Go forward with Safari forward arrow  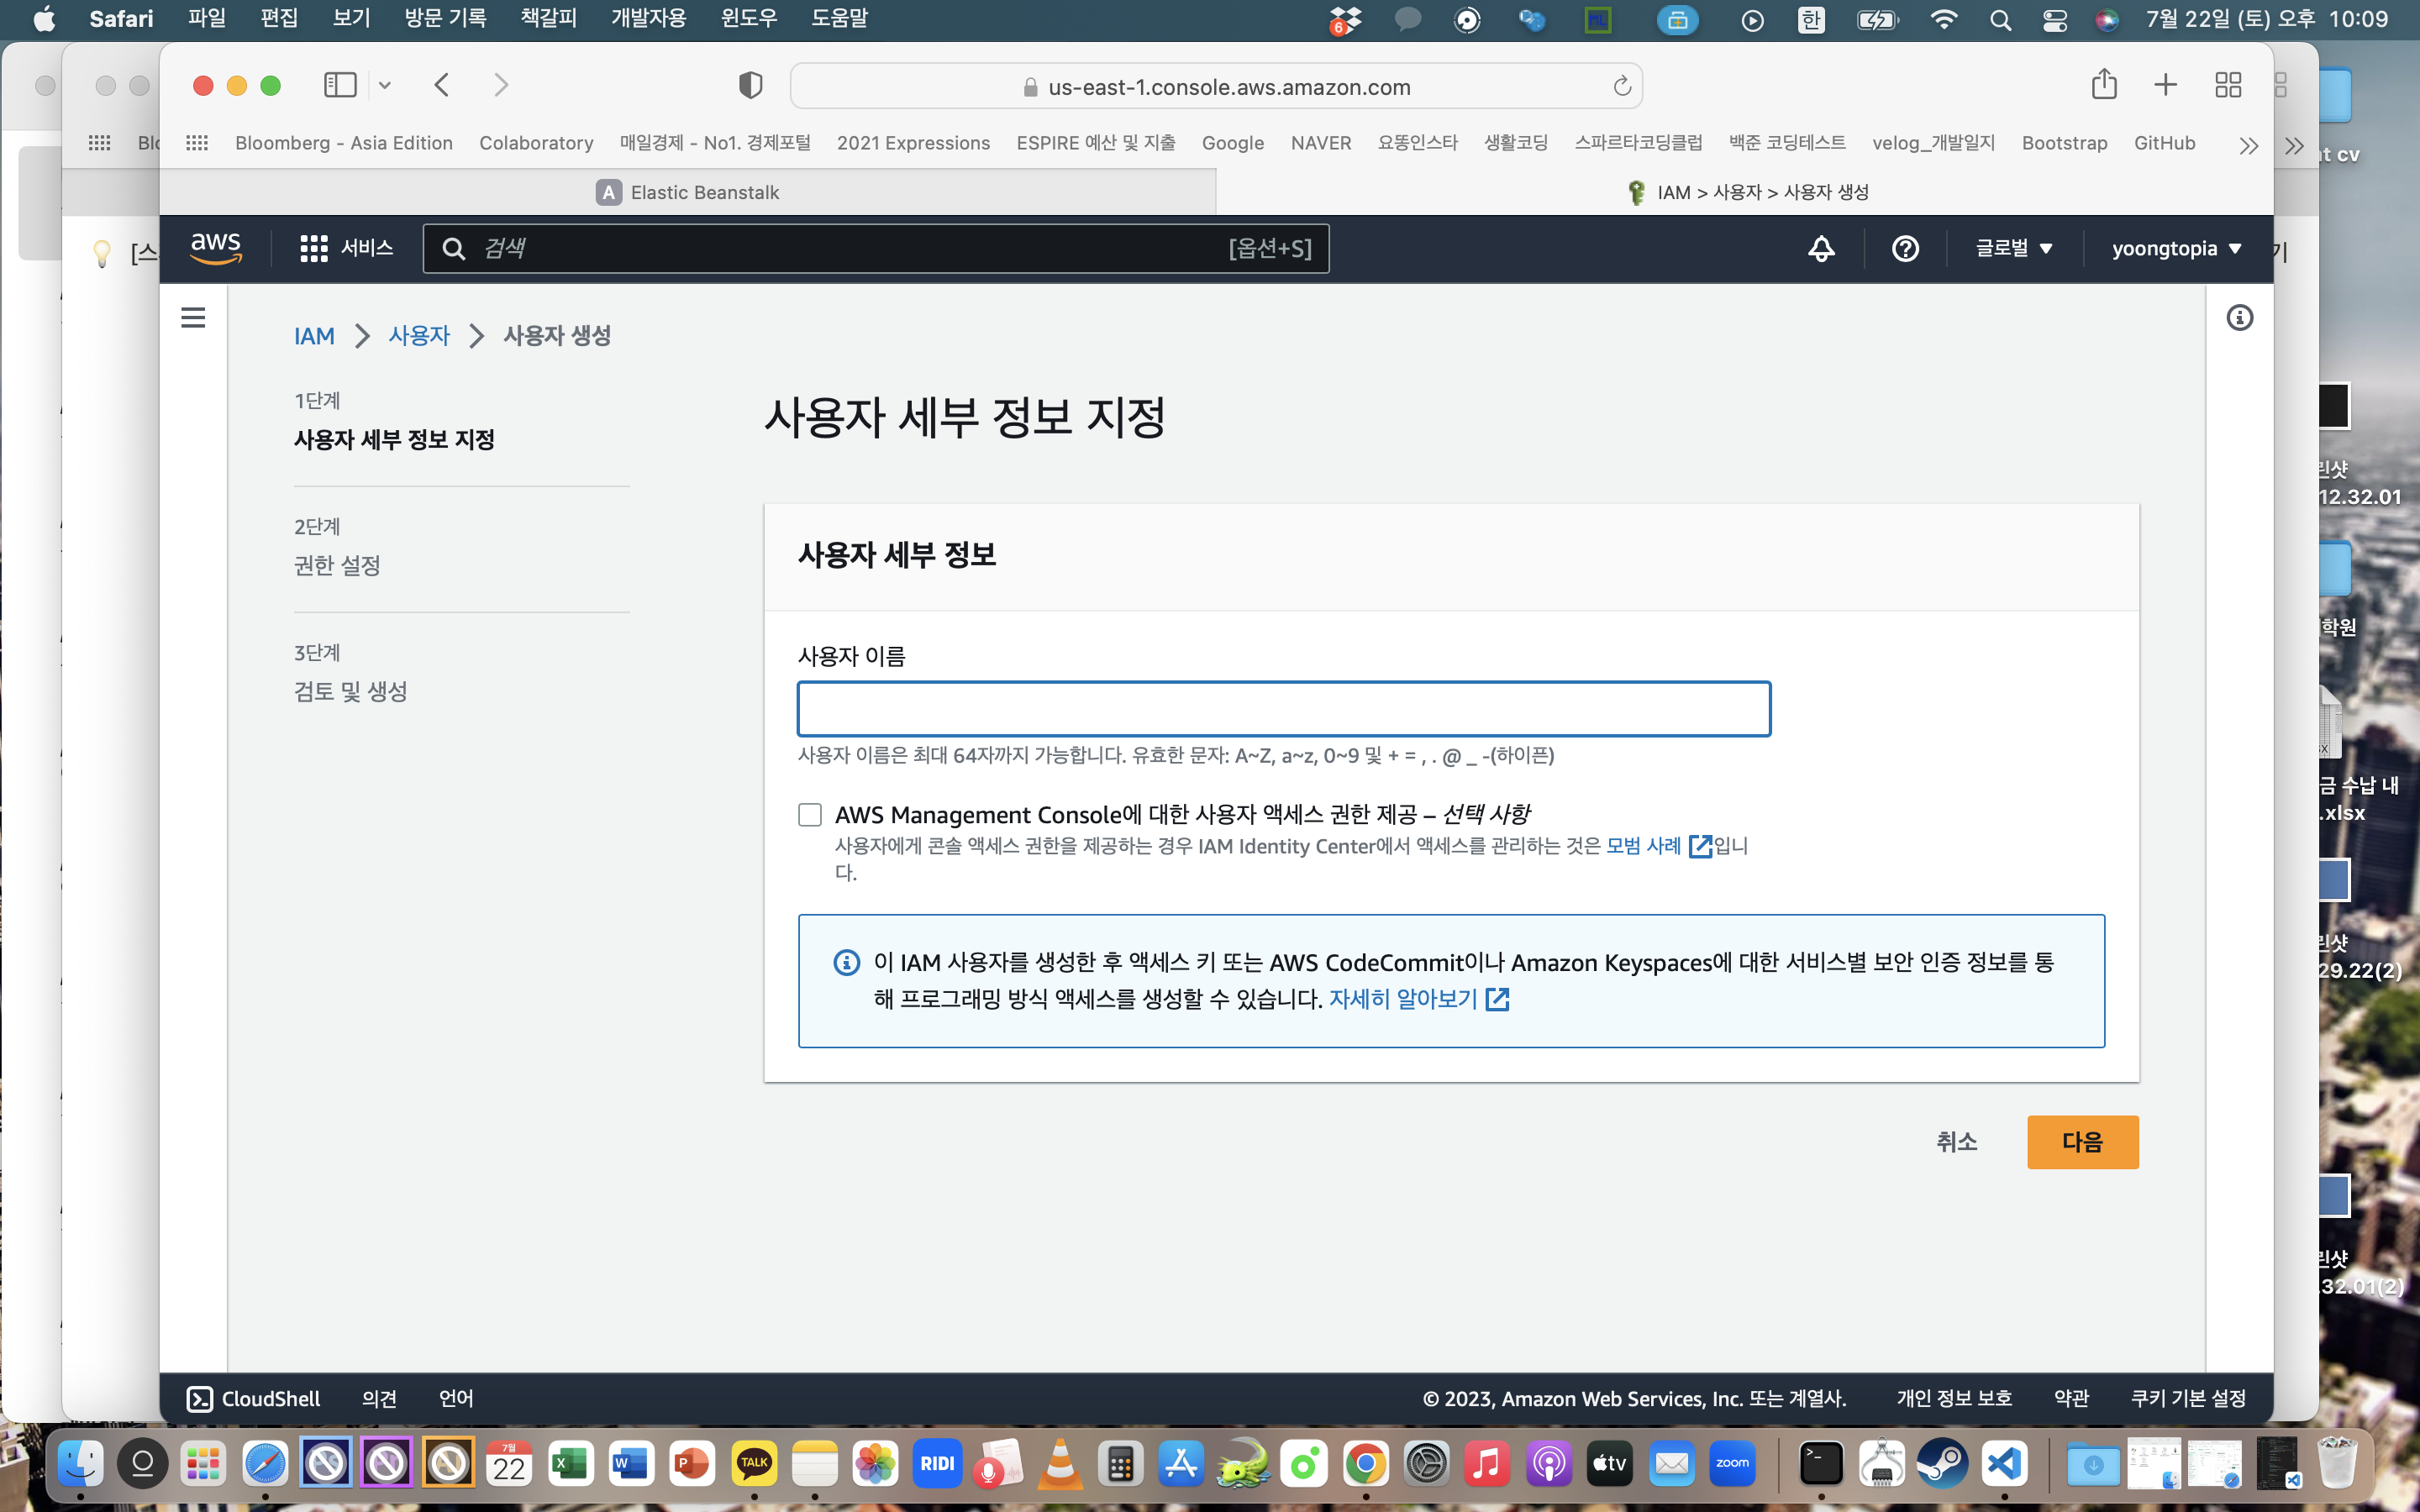click(x=501, y=85)
